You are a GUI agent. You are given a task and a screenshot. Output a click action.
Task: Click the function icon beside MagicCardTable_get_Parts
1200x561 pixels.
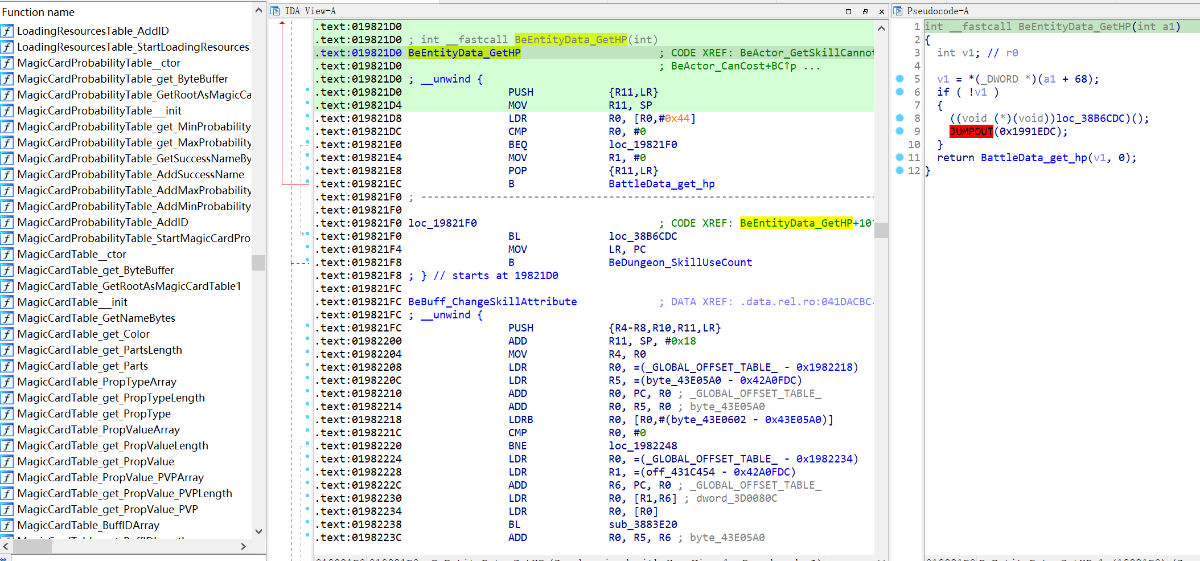tap(7, 366)
